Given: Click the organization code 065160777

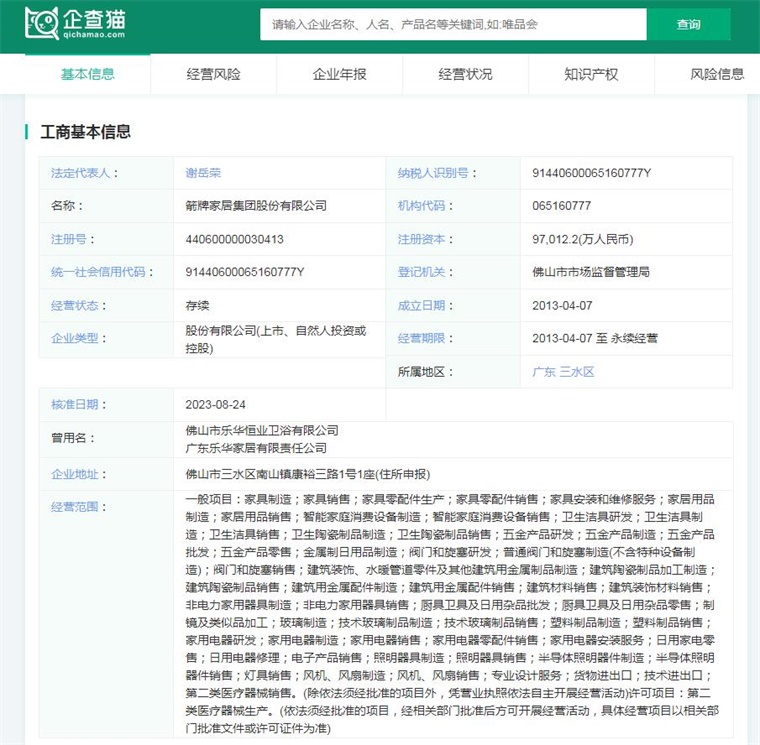Looking at the screenshot, I should pyautogui.click(x=562, y=206).
